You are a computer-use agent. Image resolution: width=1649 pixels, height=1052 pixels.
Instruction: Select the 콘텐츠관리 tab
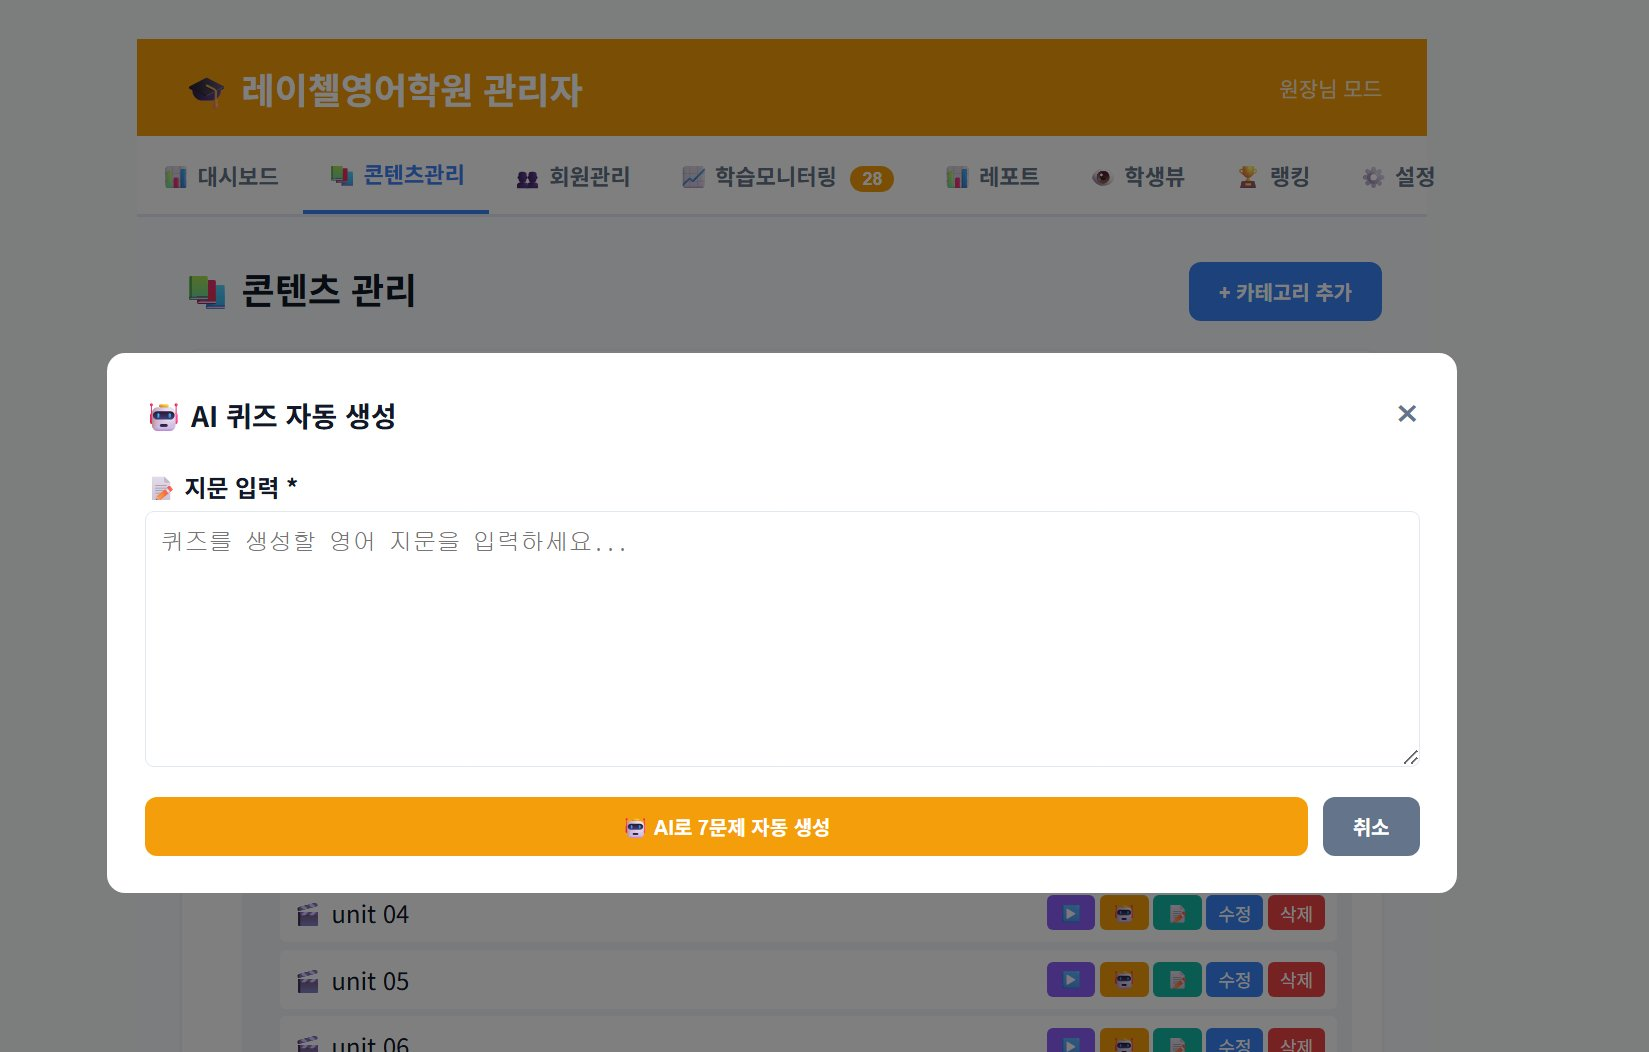pyautogui.click(x=396, y=176)
